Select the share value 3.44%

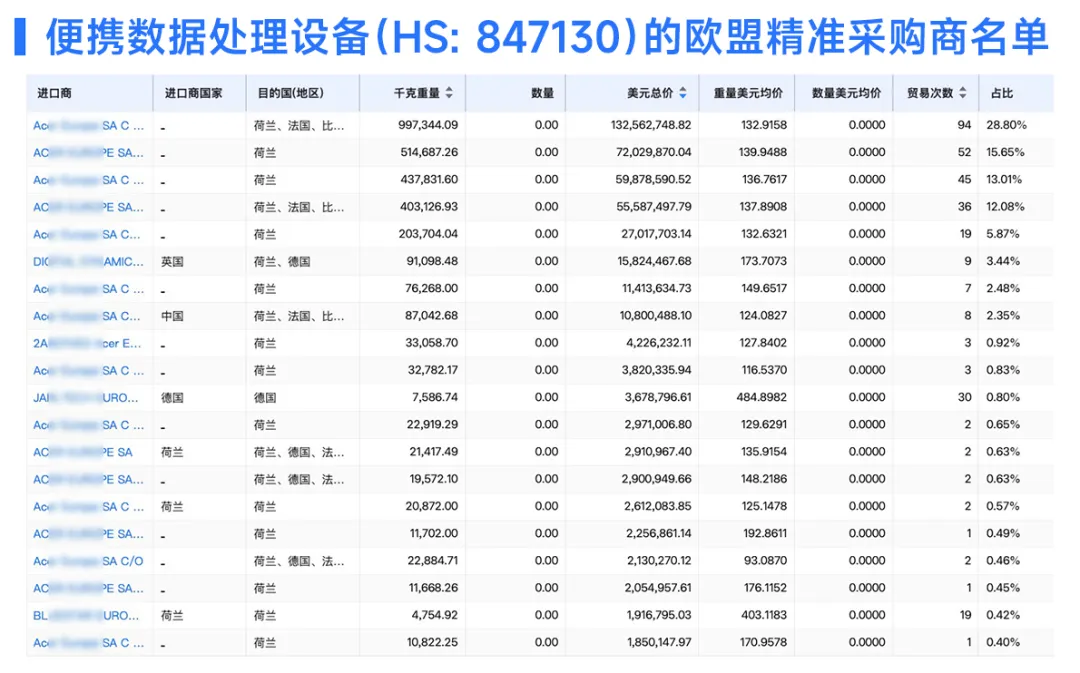[1003, 261]
